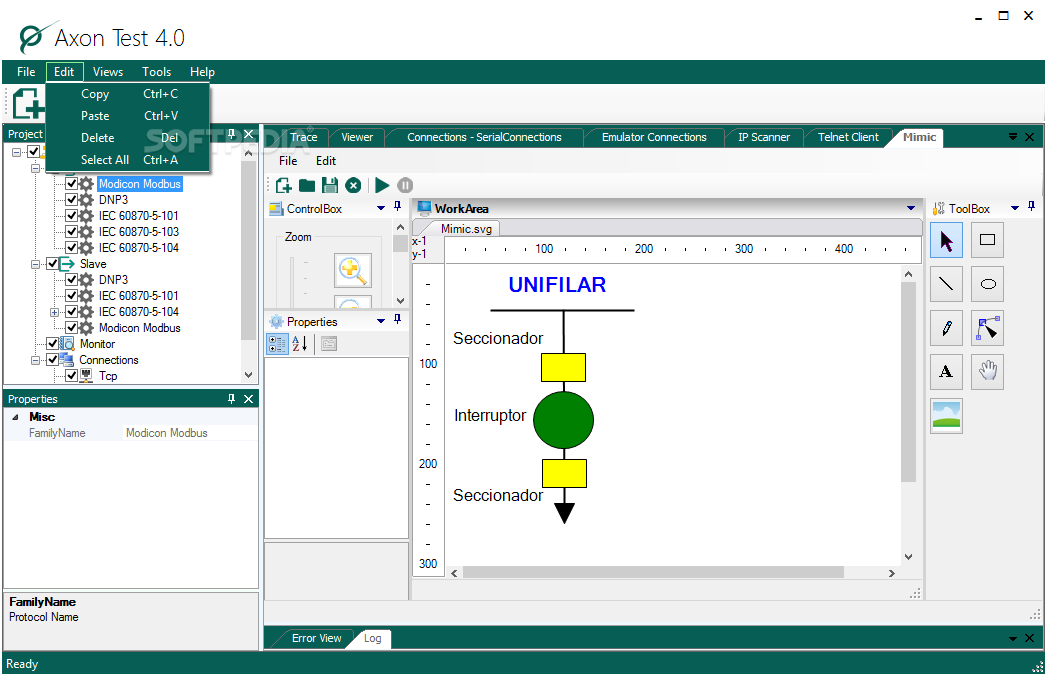
Task: Click the categorized view icon in Mimic Properties
Action: [278, 344]
